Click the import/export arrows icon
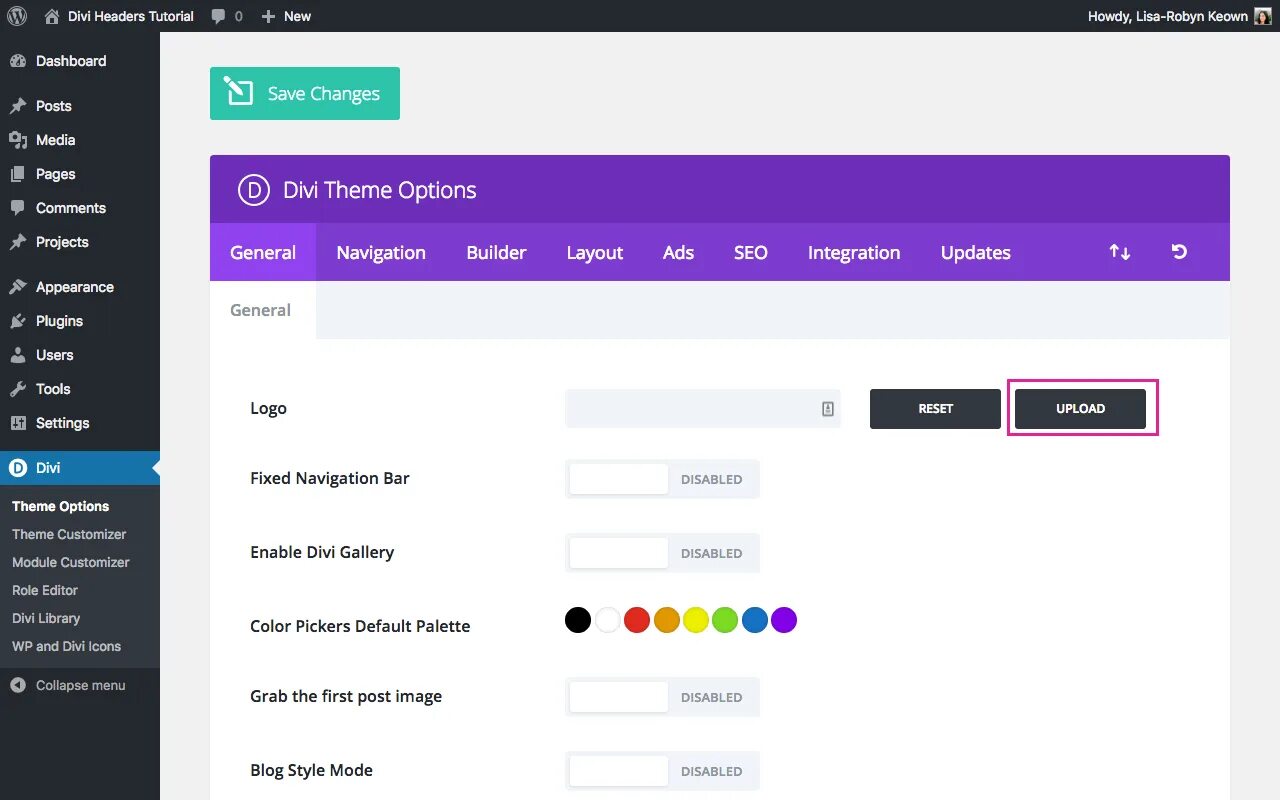The height and width of the screenshot is (800, 1280). 1120,252
